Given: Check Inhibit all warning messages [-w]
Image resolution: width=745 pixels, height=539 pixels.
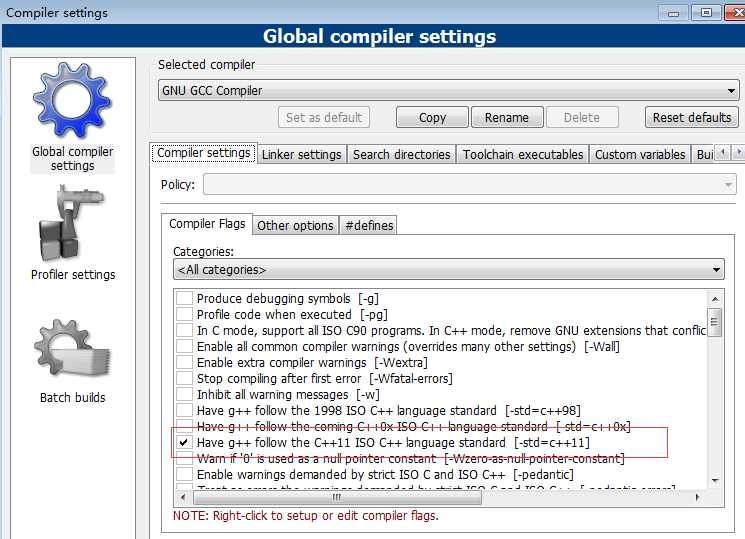Looking at the screenshot, I should coord(184,395).
